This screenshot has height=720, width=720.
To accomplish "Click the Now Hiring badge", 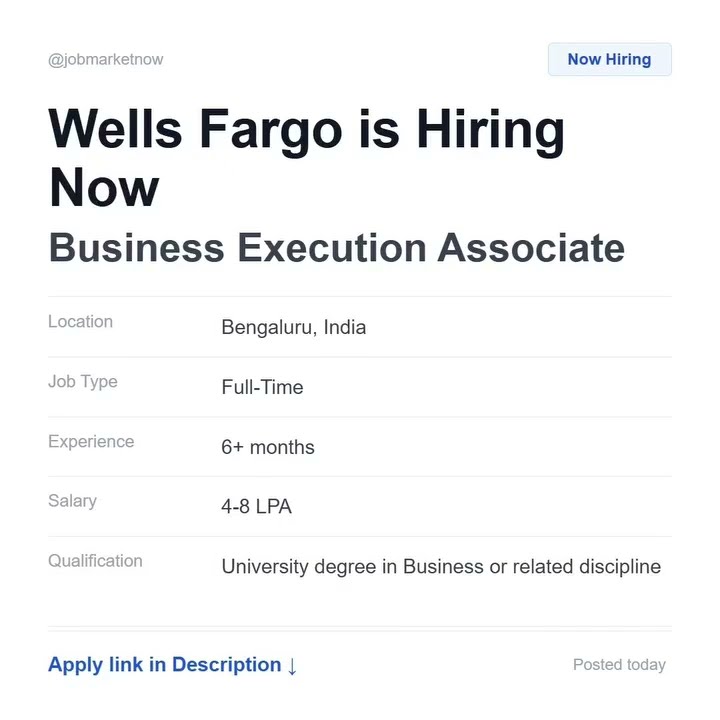I will (609, 60).
